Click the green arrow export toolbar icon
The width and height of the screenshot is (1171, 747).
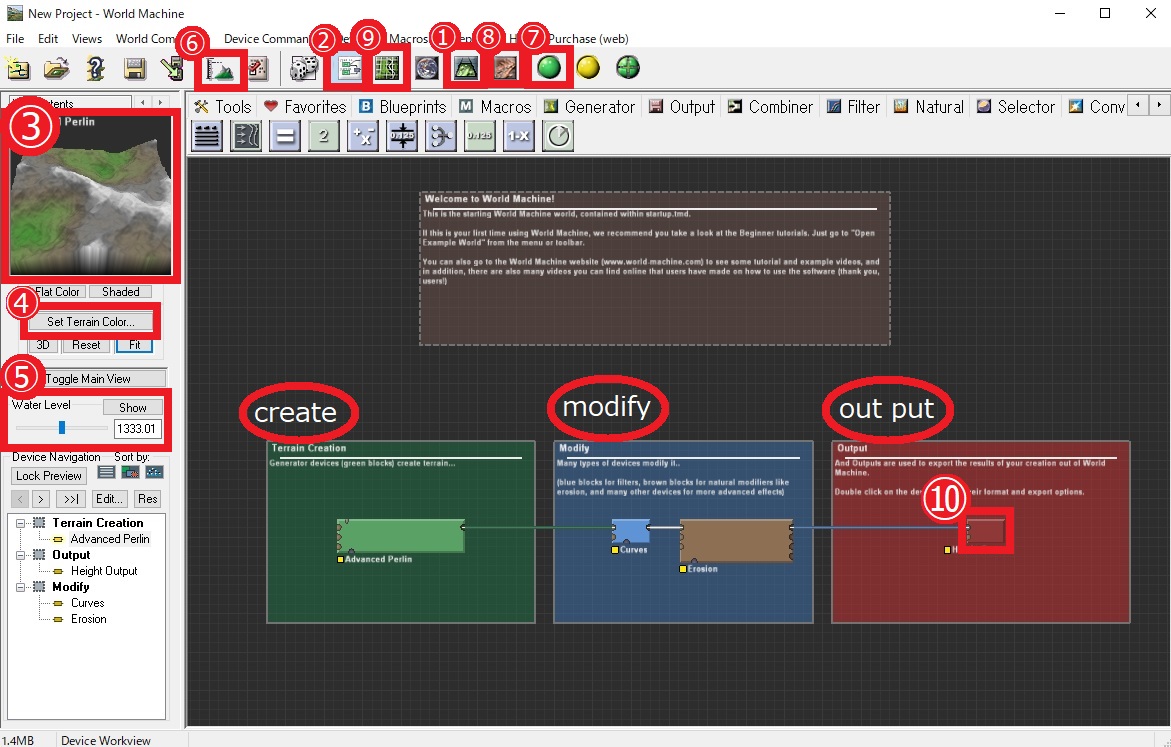tap(173, 69)
